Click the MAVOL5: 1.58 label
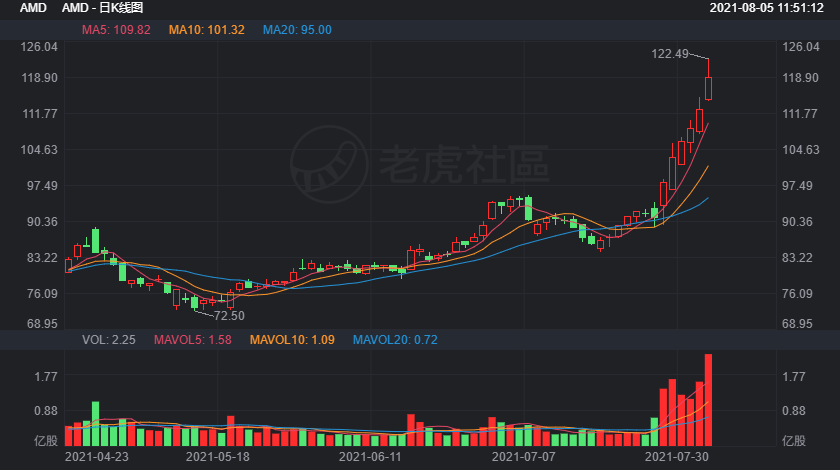840x470 pixels. click(x=193, y=340)
